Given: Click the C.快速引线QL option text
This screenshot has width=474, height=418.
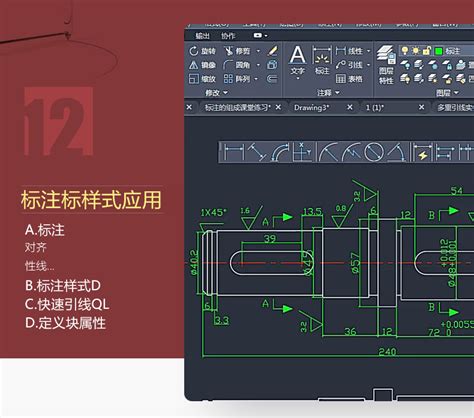Looking at the screenshot, I should (67, 304).
